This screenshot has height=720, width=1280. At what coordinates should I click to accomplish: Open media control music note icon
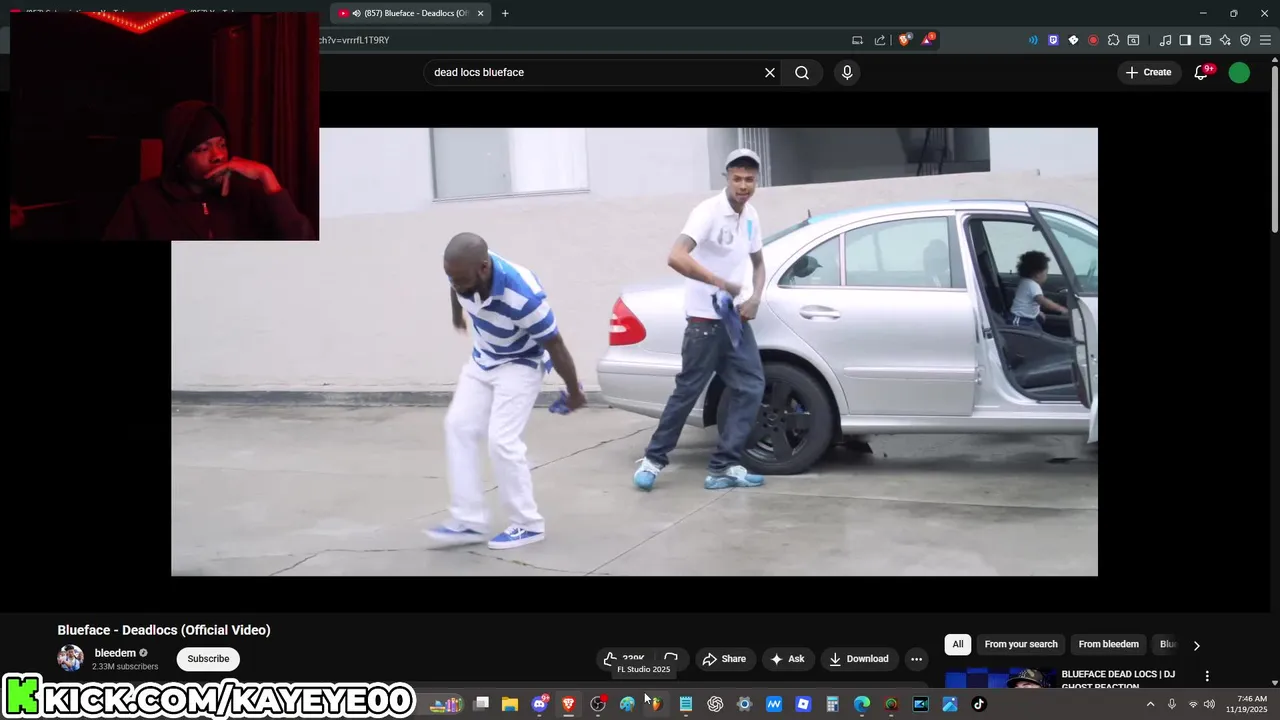click(x=1165, y=40)
